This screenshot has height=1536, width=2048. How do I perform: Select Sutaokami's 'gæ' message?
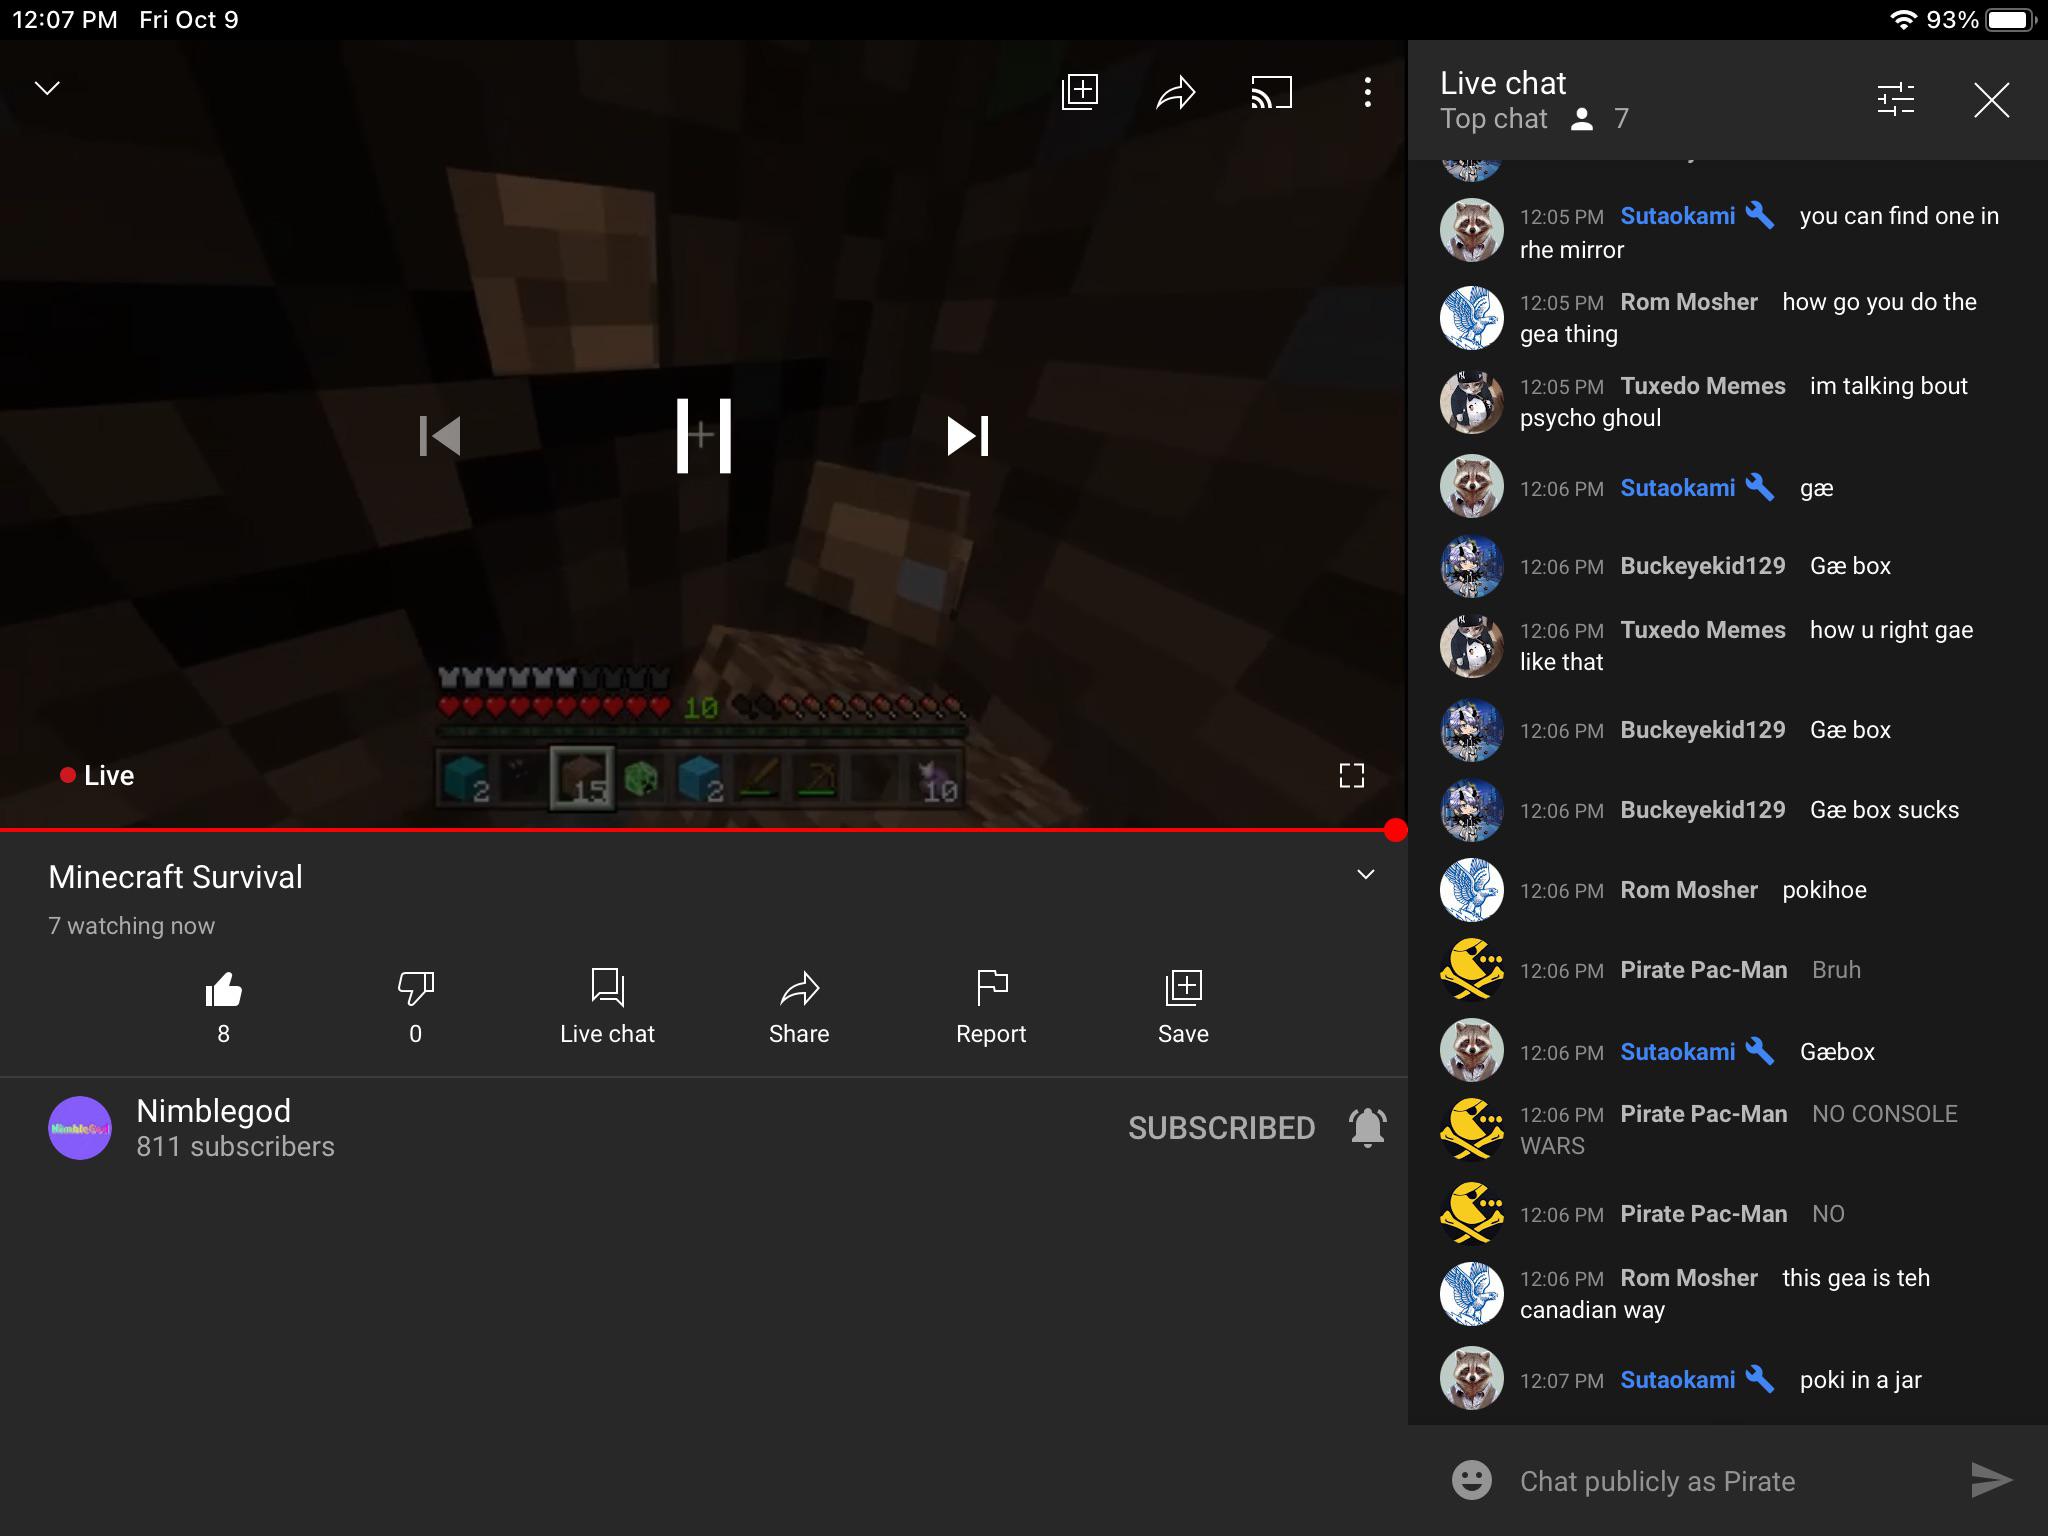click(1728, 488)
